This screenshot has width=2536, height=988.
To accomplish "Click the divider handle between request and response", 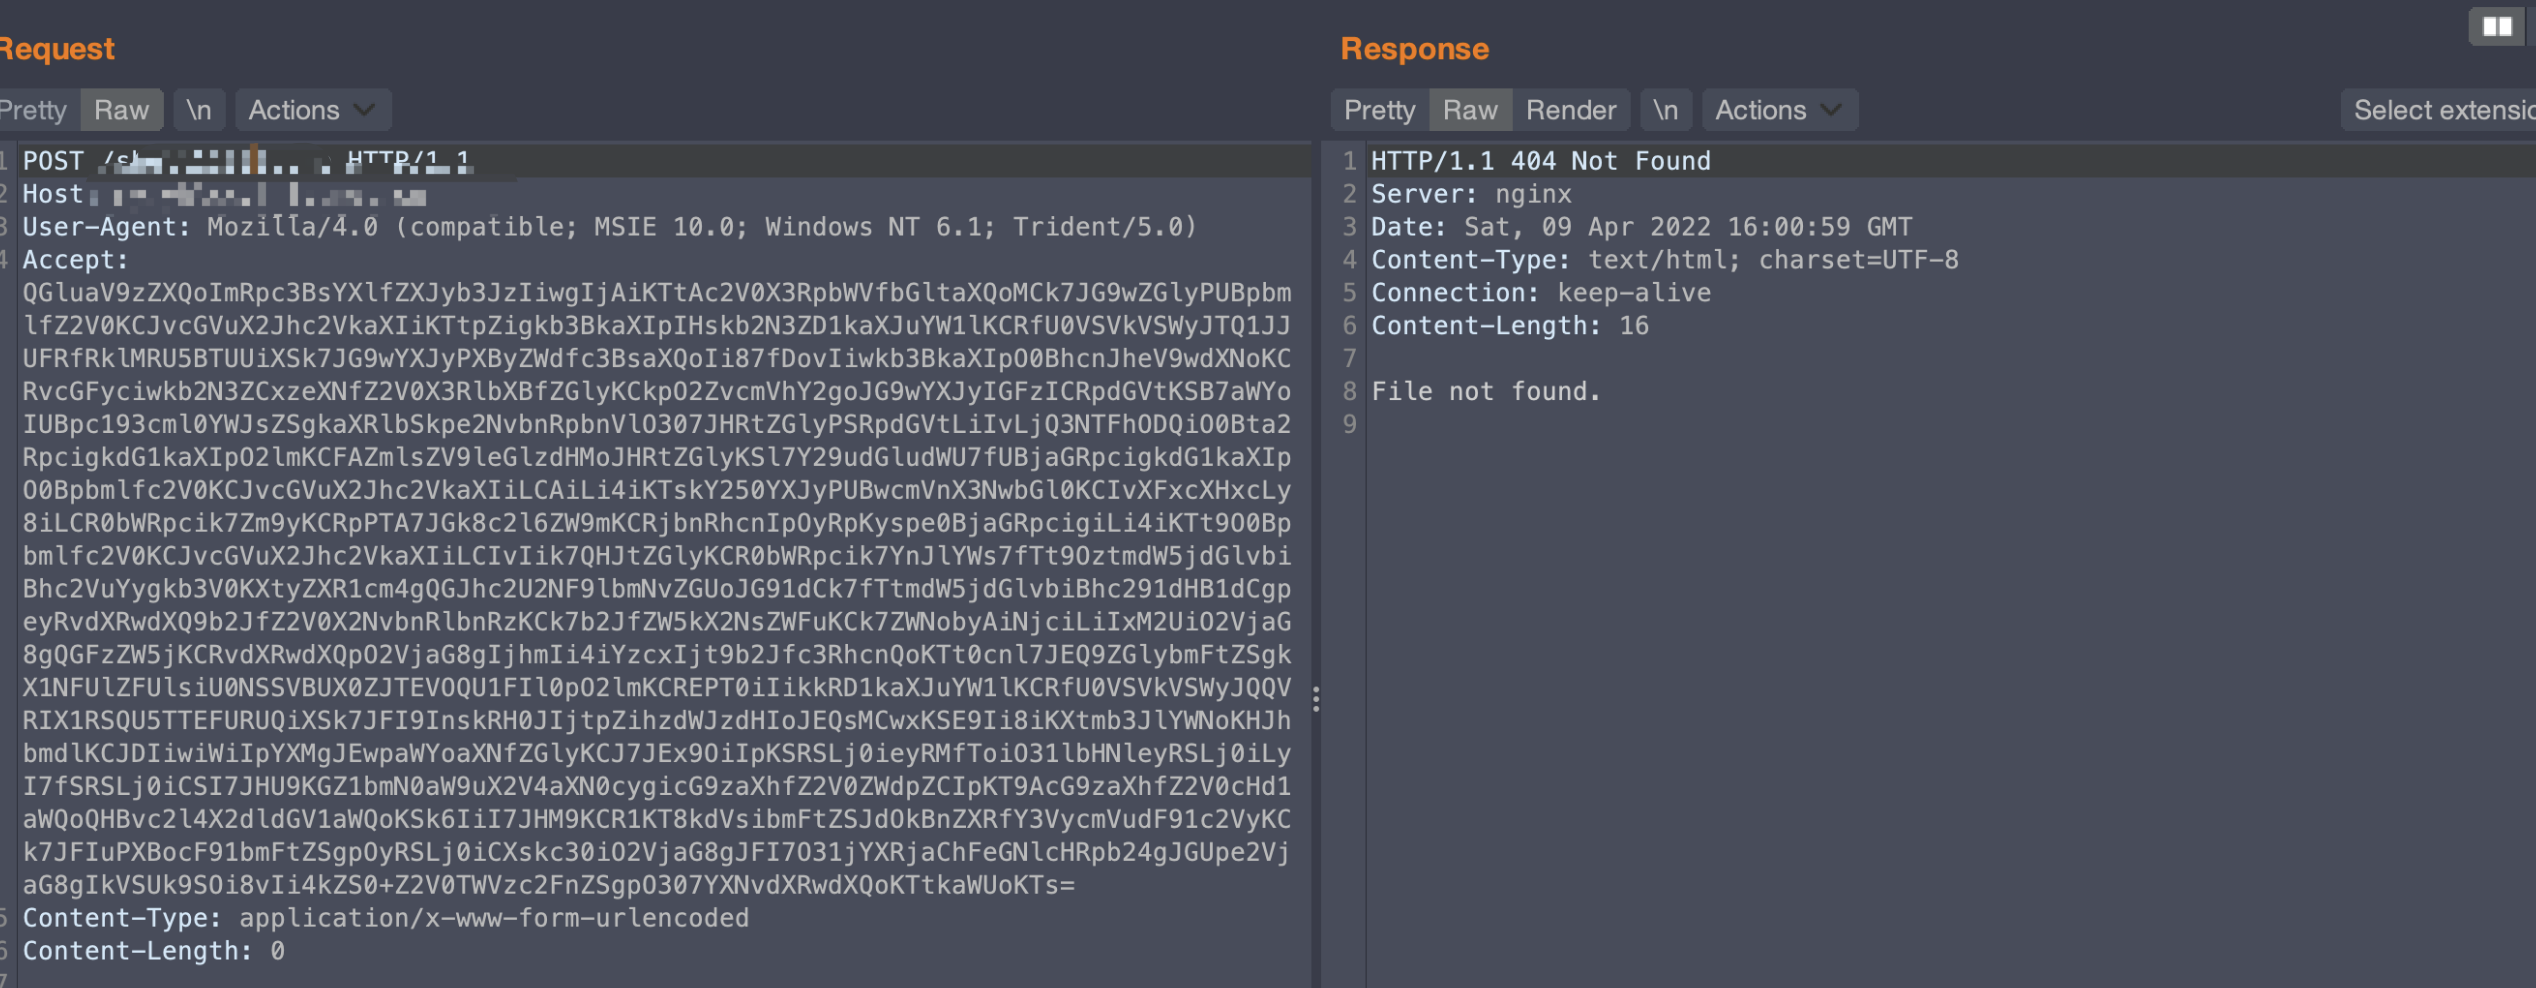I will [1316, 699].
